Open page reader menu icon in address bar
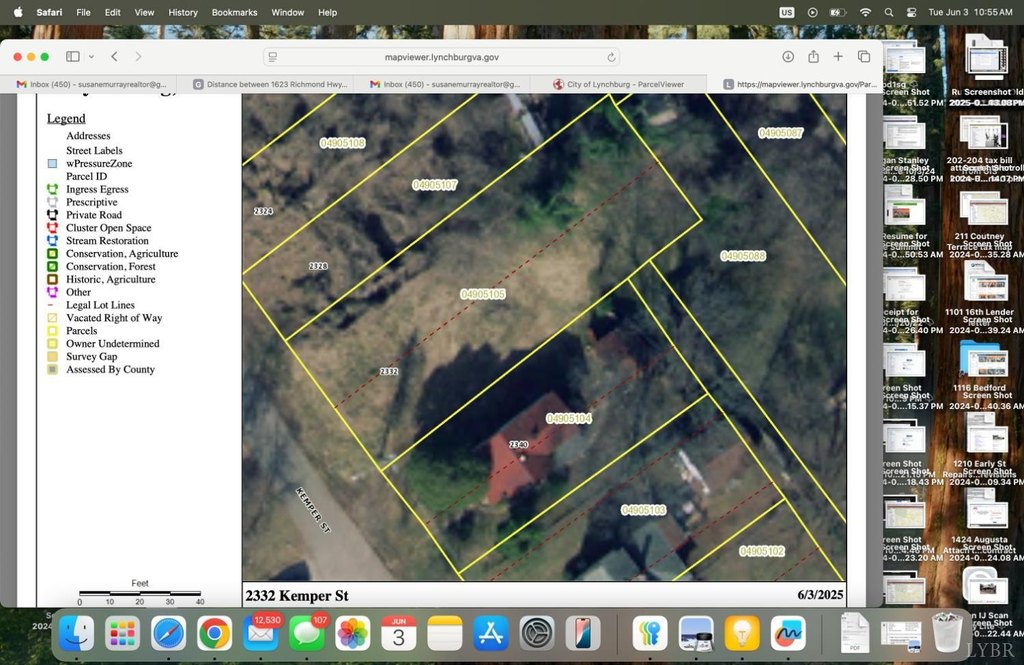Screen dimensions: 1024x665 (273, 57)
